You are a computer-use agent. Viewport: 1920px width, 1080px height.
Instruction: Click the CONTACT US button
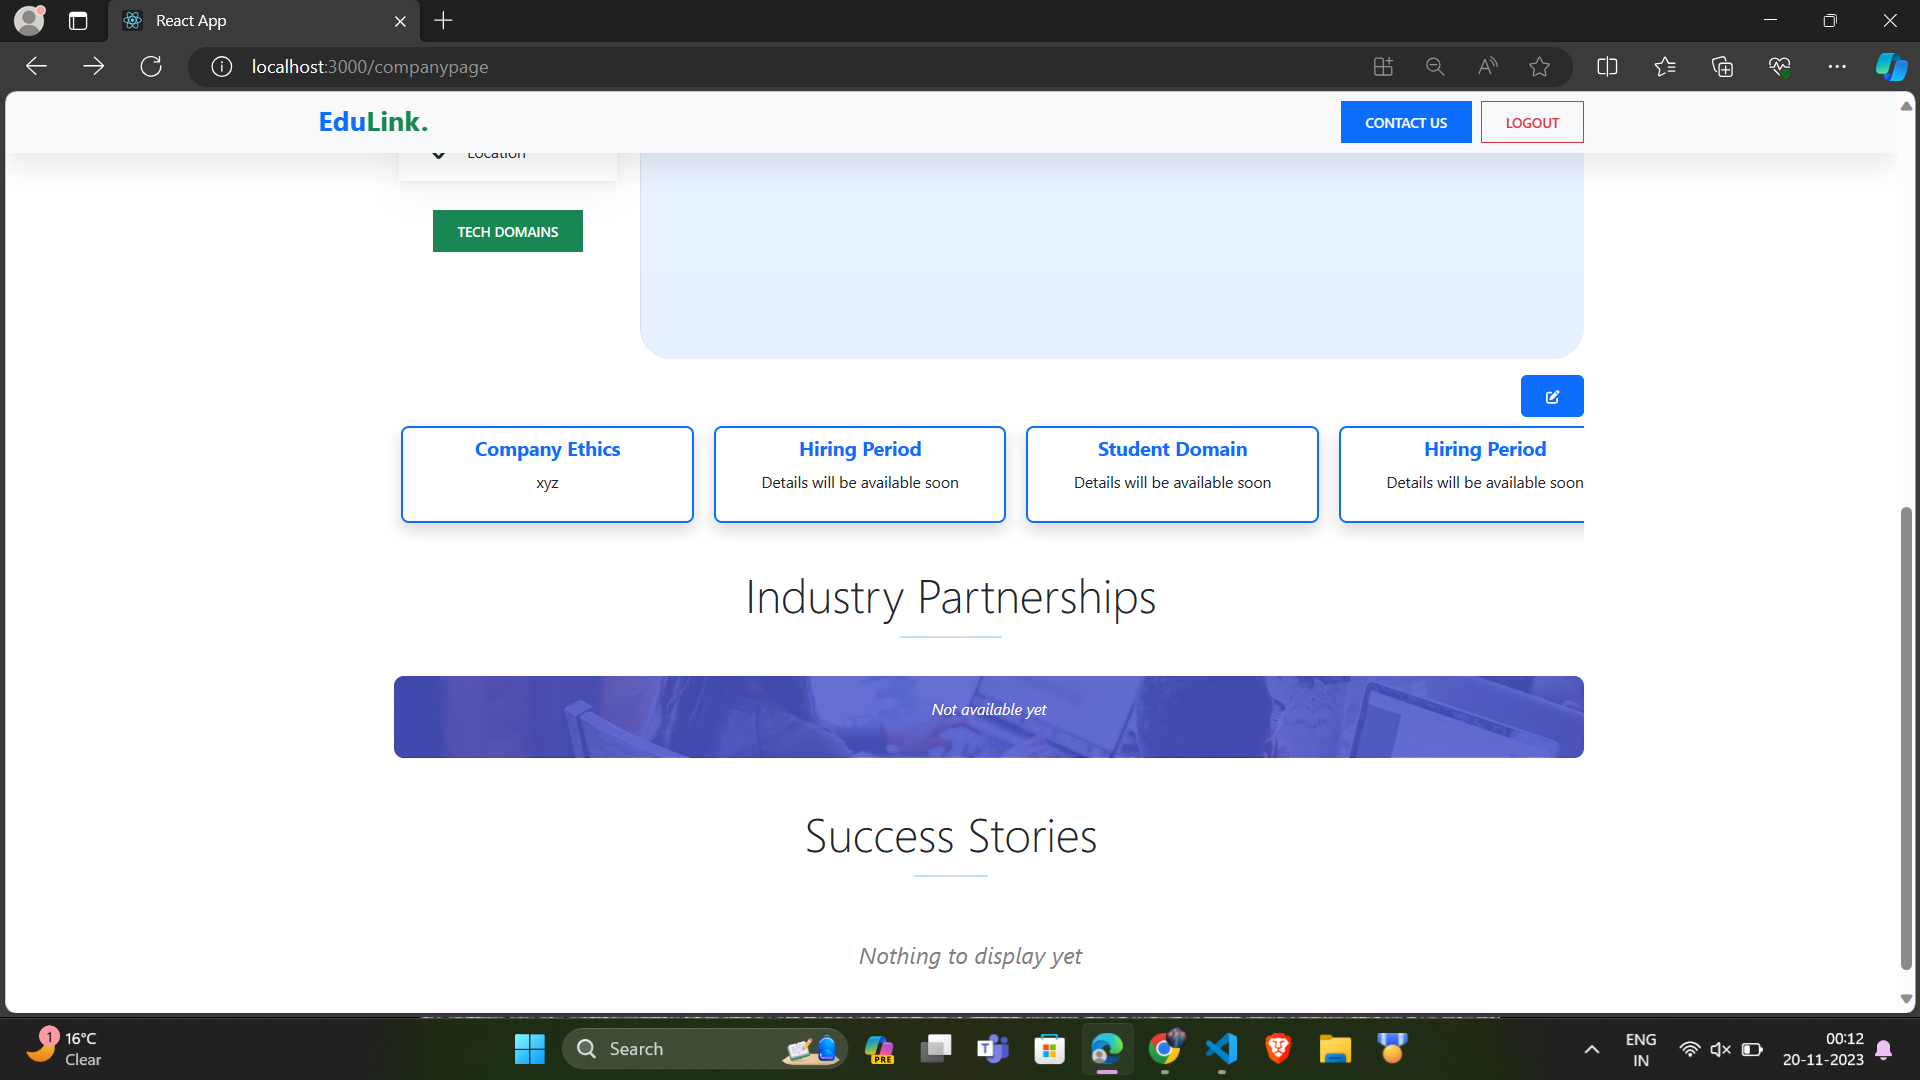(x=1405, y=122)
